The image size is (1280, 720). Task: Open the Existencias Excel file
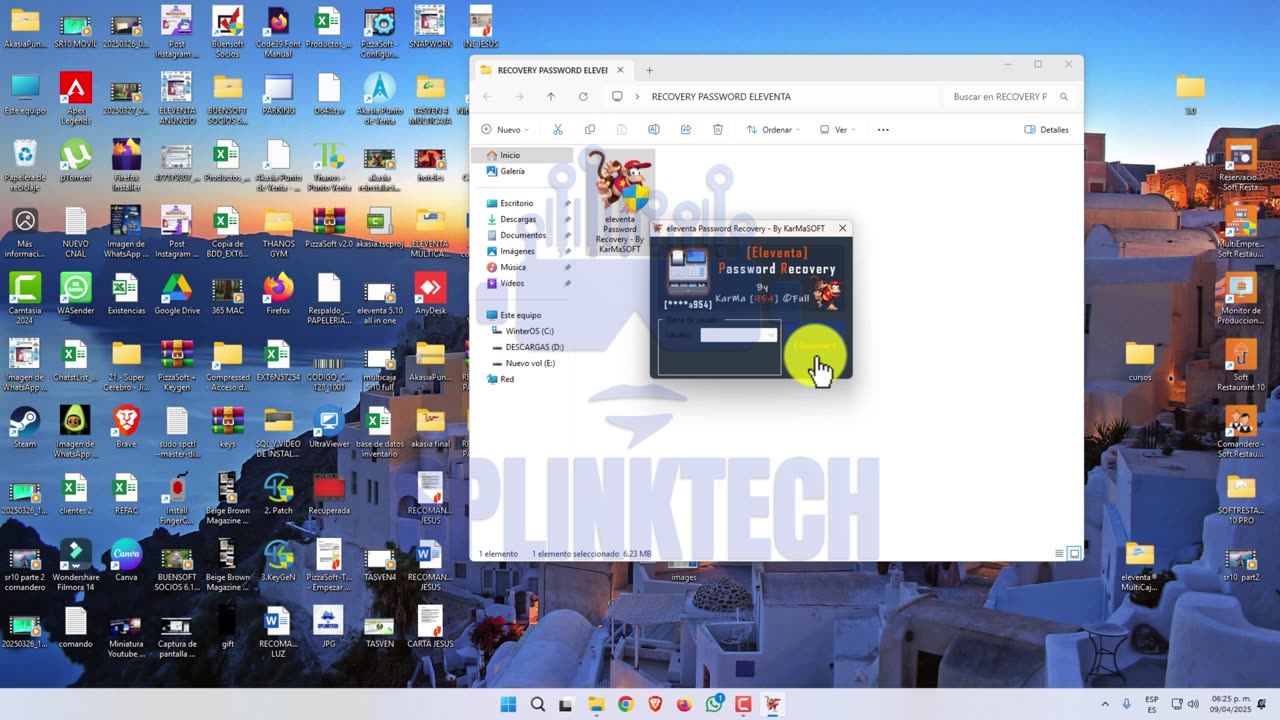point(126,294)
